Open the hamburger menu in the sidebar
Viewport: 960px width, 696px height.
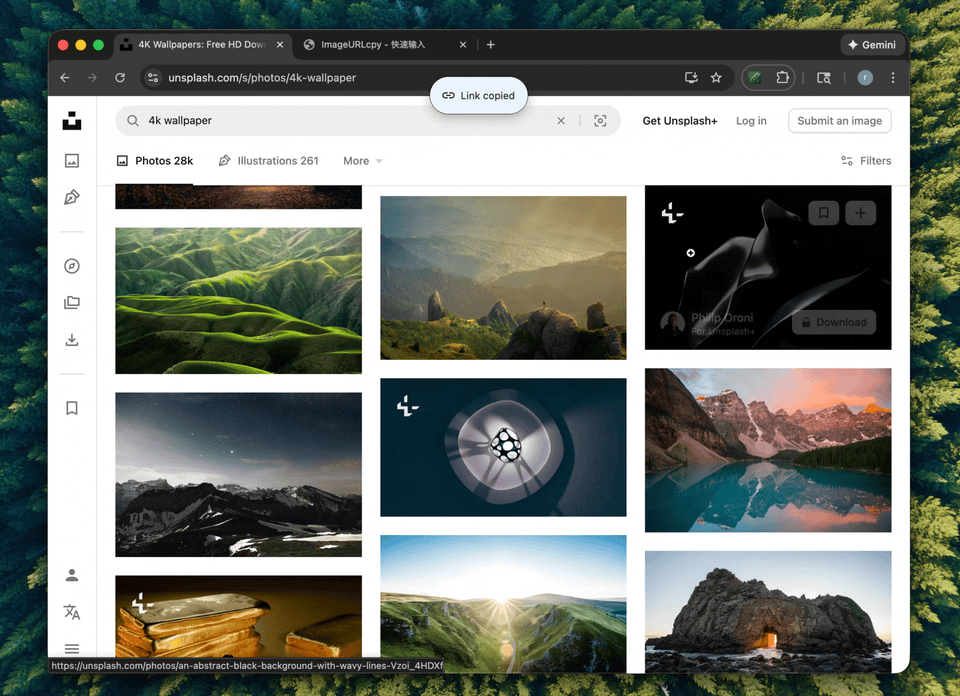click(72, 649)
